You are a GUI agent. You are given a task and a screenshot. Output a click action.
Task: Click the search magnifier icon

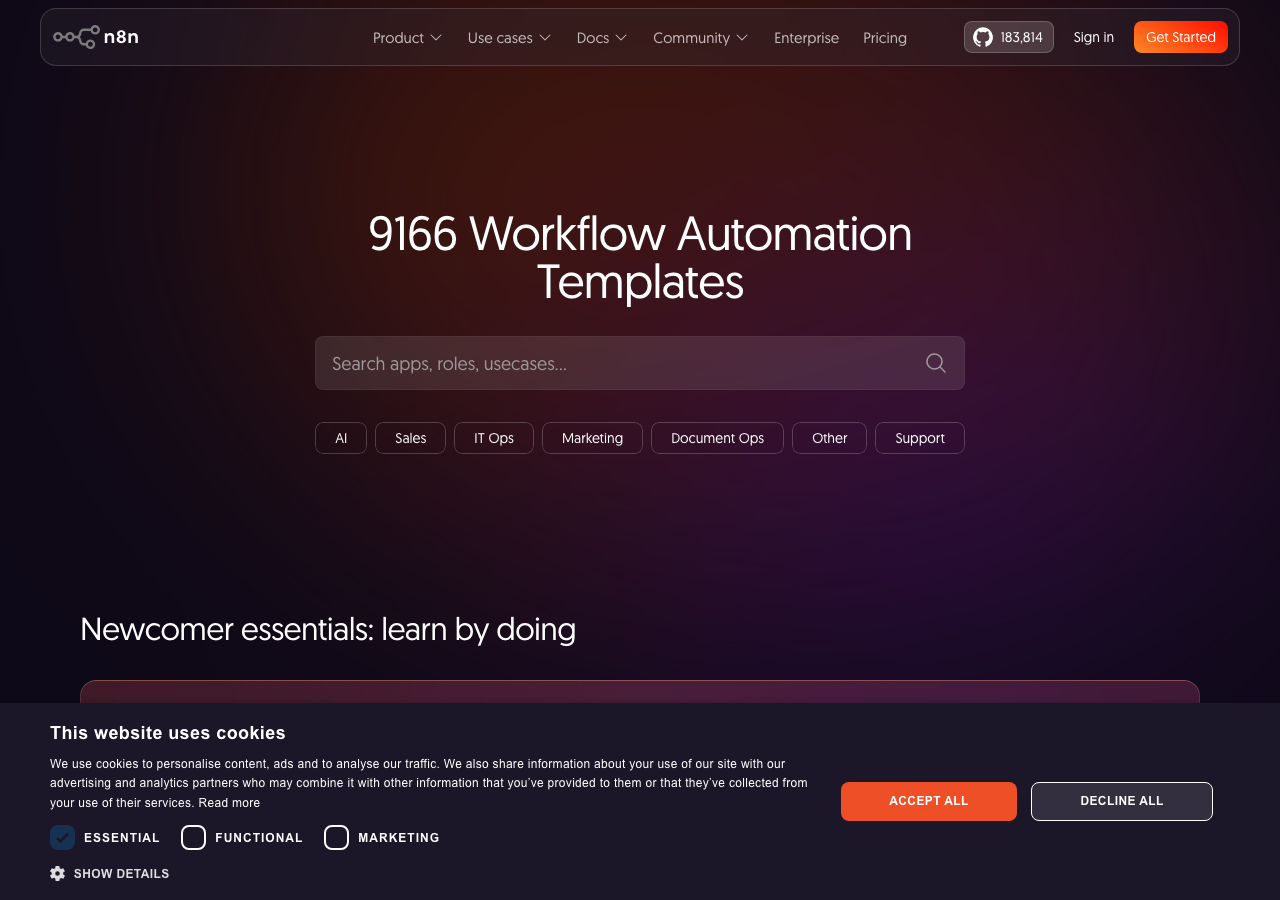[x=935, y=363]
